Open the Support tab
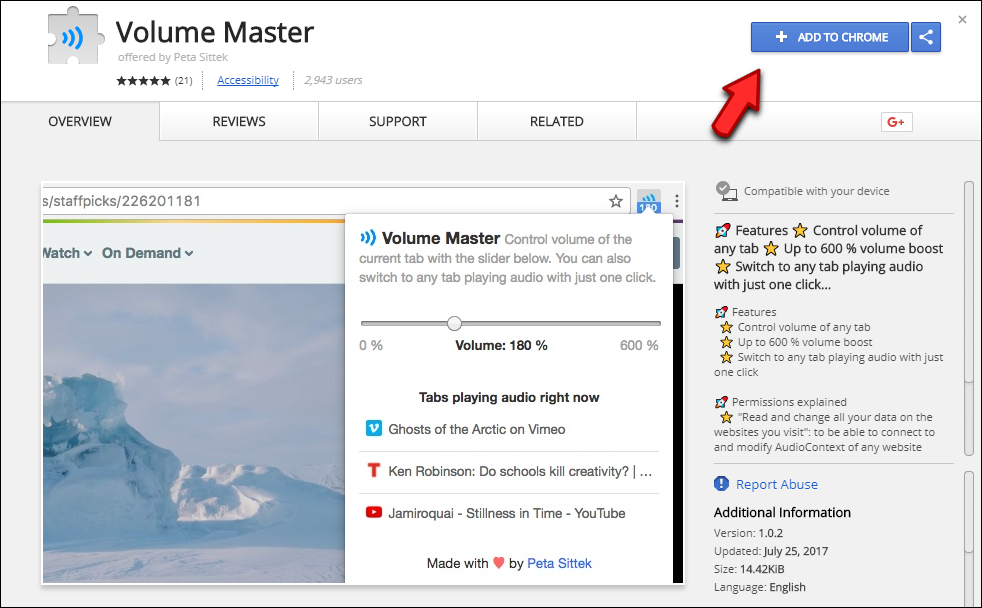This screenshot has width=982, height=608. pos(398,121)
